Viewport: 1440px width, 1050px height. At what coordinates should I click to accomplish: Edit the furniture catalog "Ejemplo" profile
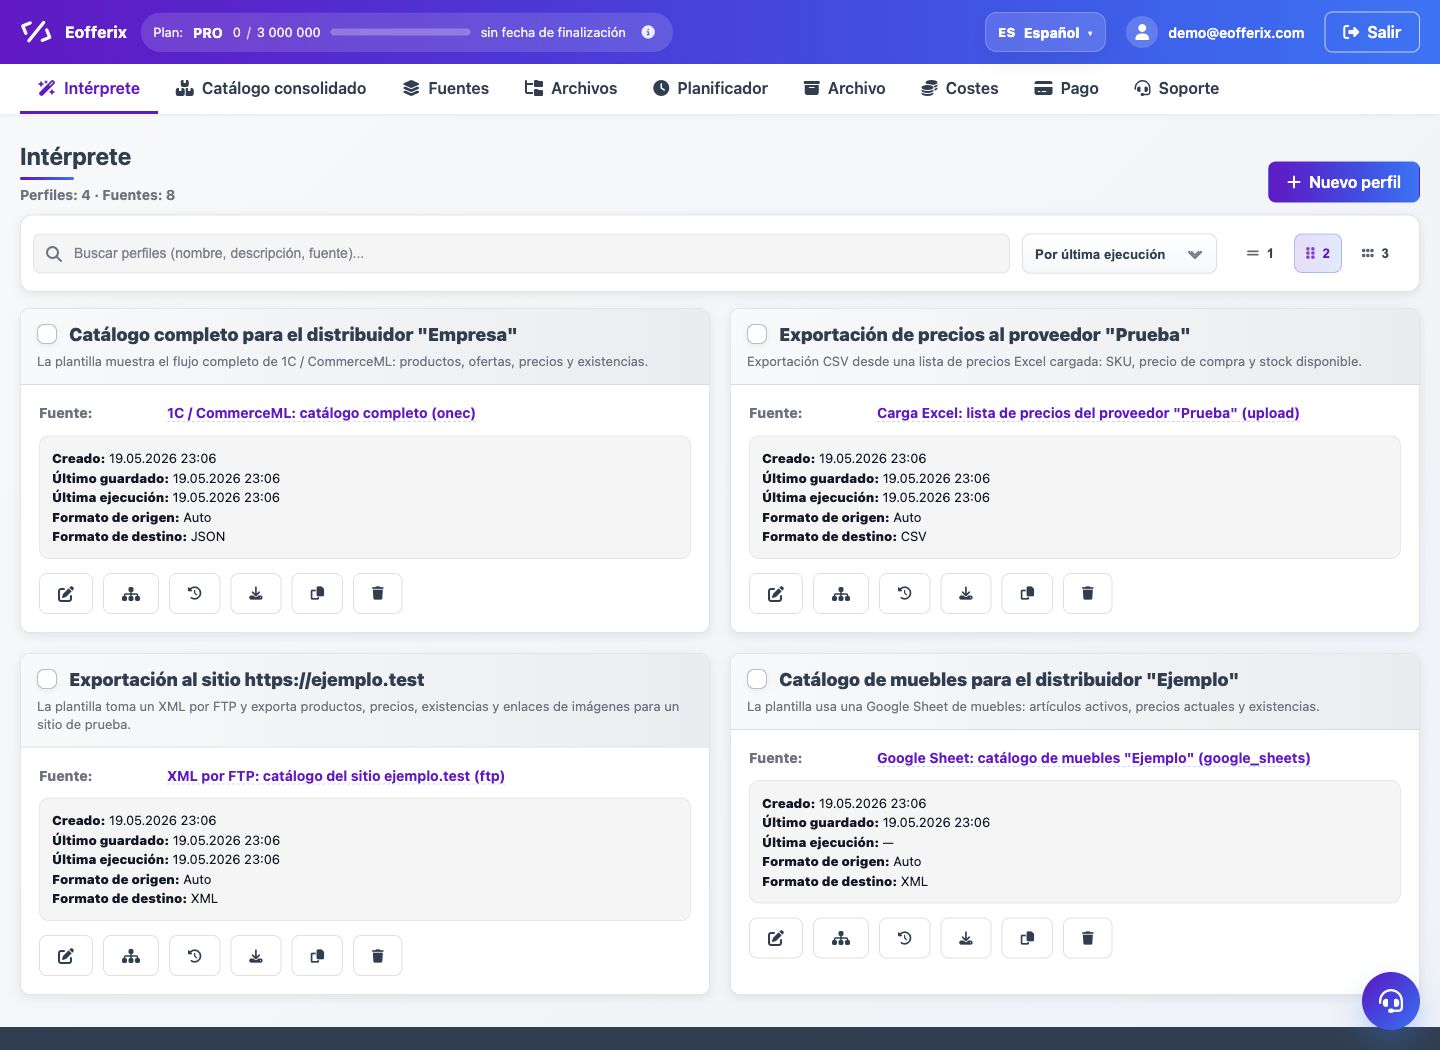[776, 938]
